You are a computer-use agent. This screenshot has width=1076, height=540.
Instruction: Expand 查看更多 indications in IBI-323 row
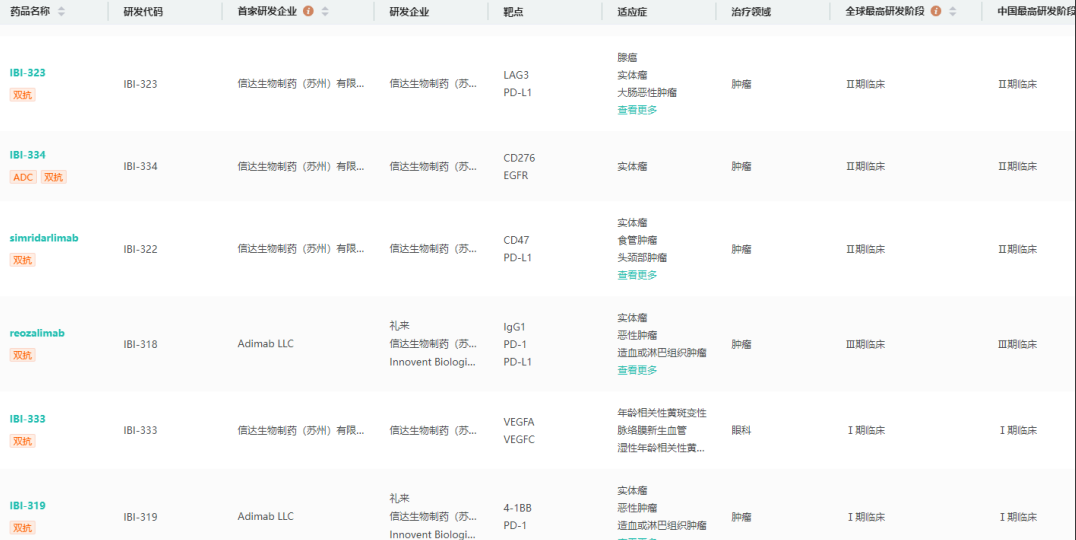tap(637, 110)
